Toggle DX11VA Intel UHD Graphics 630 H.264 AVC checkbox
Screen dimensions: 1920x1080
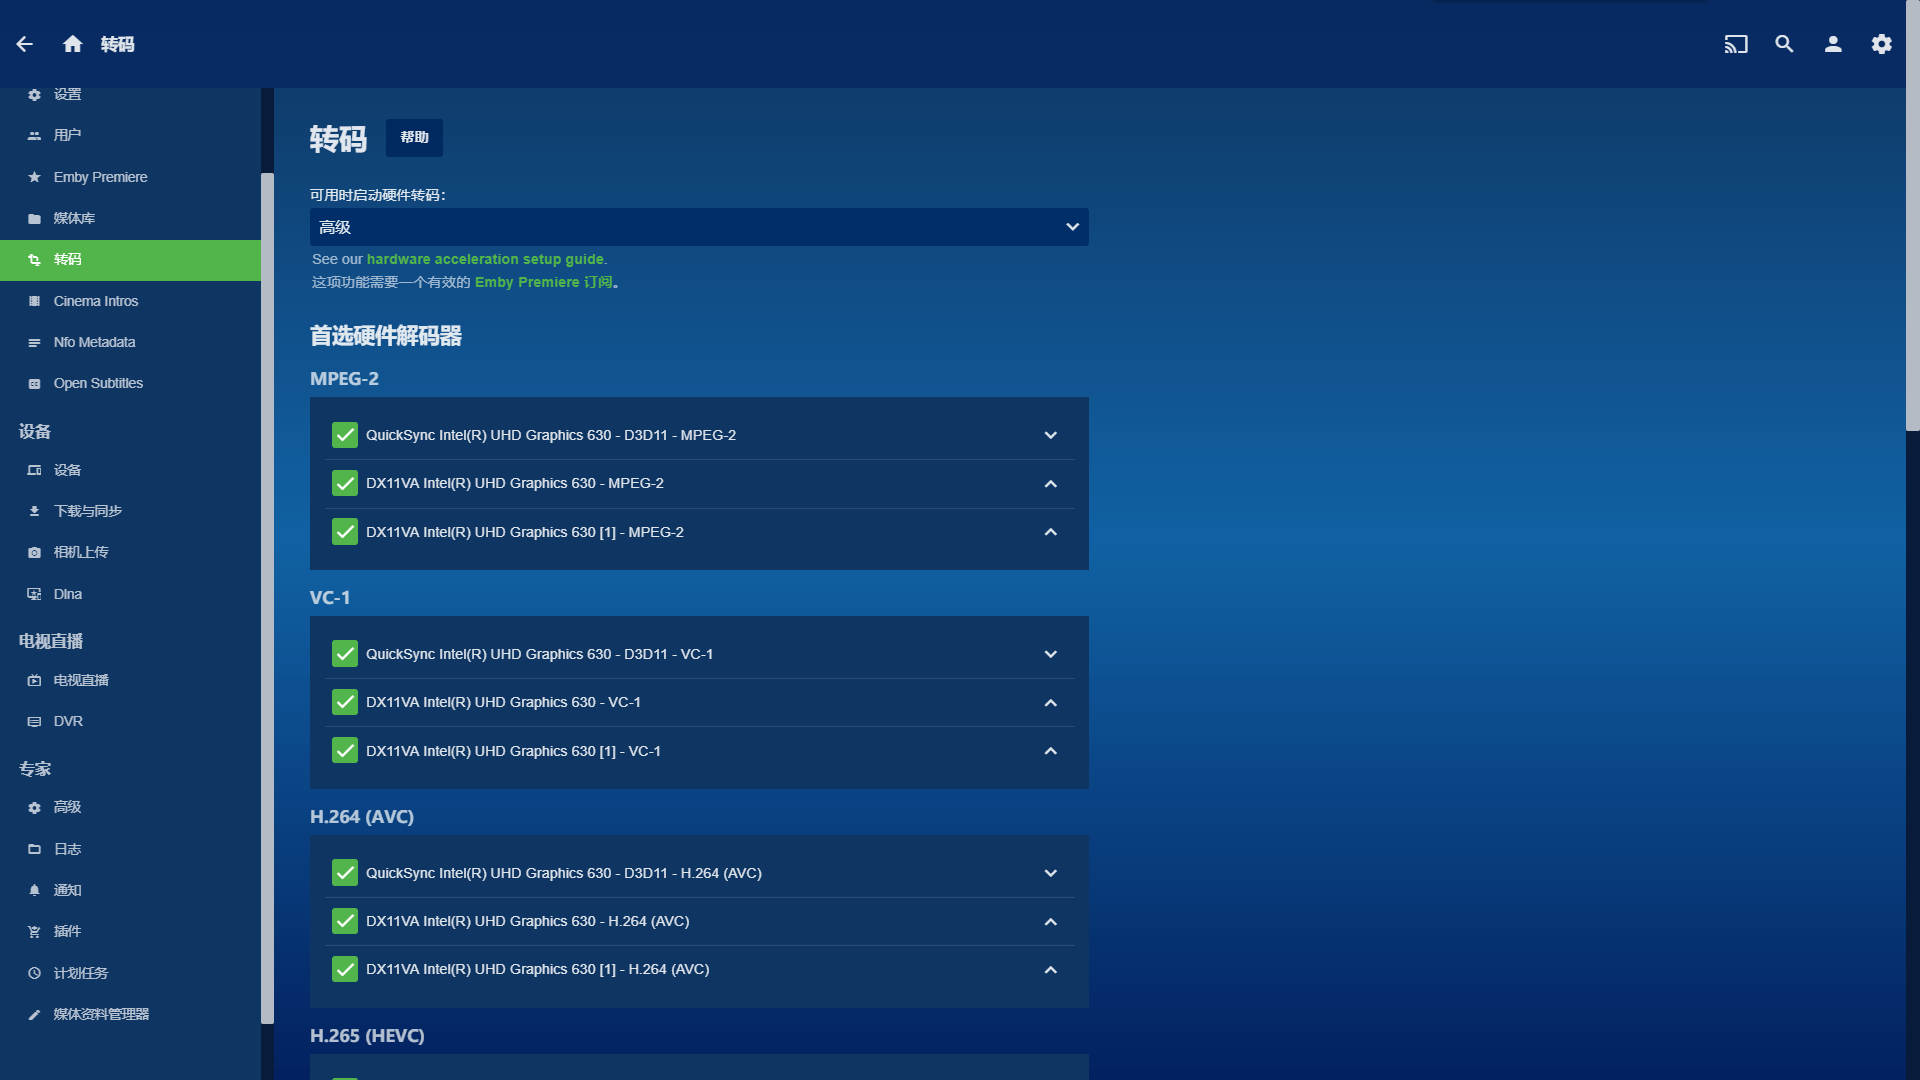tap(344, 920)
